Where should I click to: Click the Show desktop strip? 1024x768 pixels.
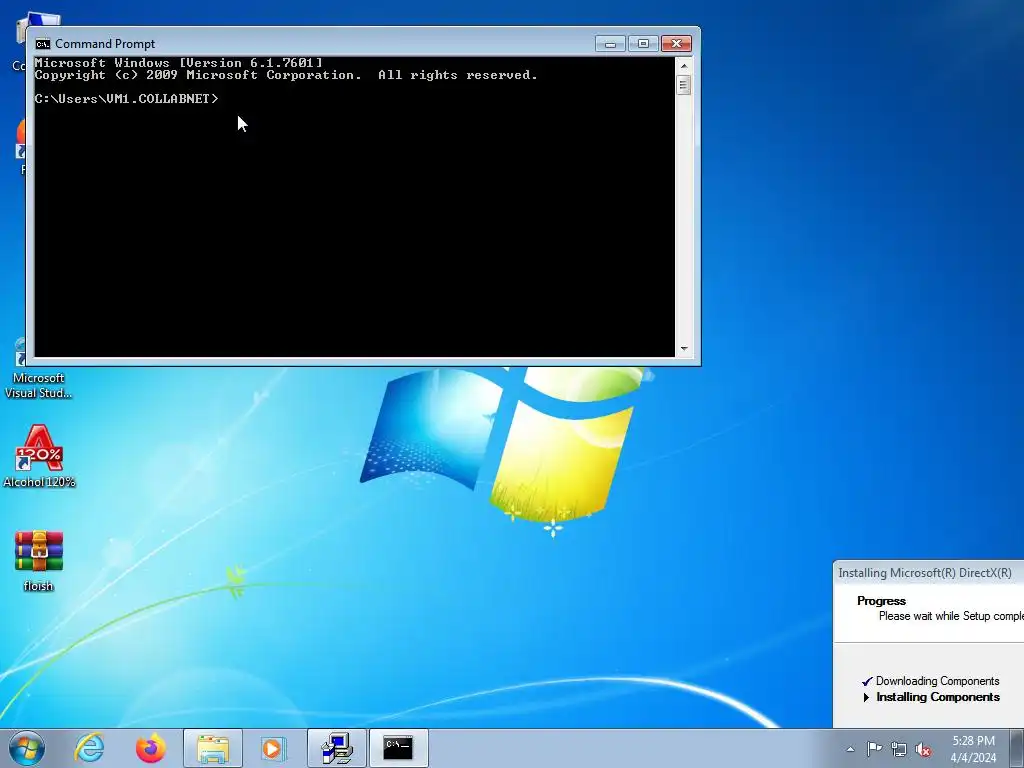[1017, 748]
